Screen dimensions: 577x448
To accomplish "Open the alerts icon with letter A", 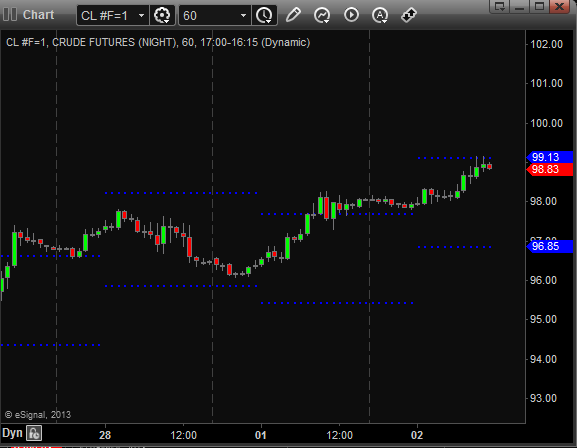I will click(x=380, y=15).
